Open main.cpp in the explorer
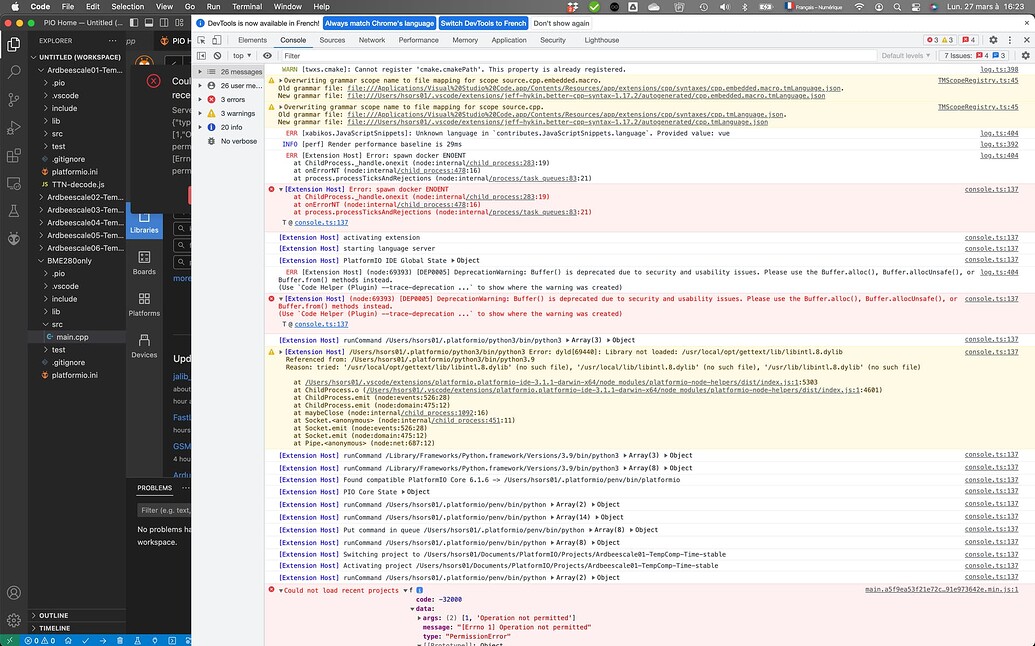The height and width of the screenshot is (646, 1035). point(78,337)
